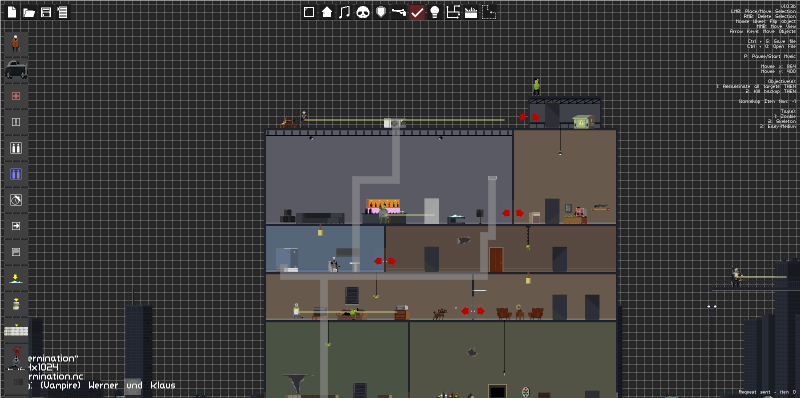
Task: Select the brown wooden door in hallway
Action: coord(496,260)
